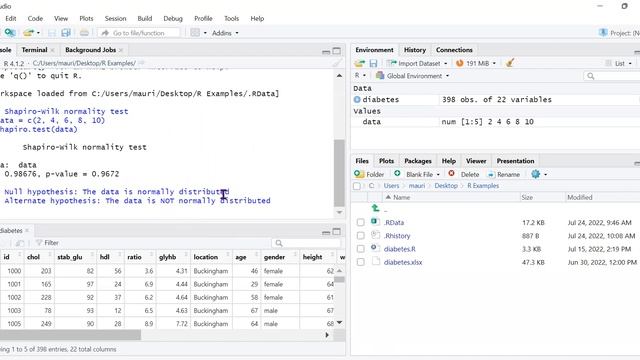The width and height of the screenshot is (640, 360).
Task: Click the diabetes.R script file icon
Action: 375,248
